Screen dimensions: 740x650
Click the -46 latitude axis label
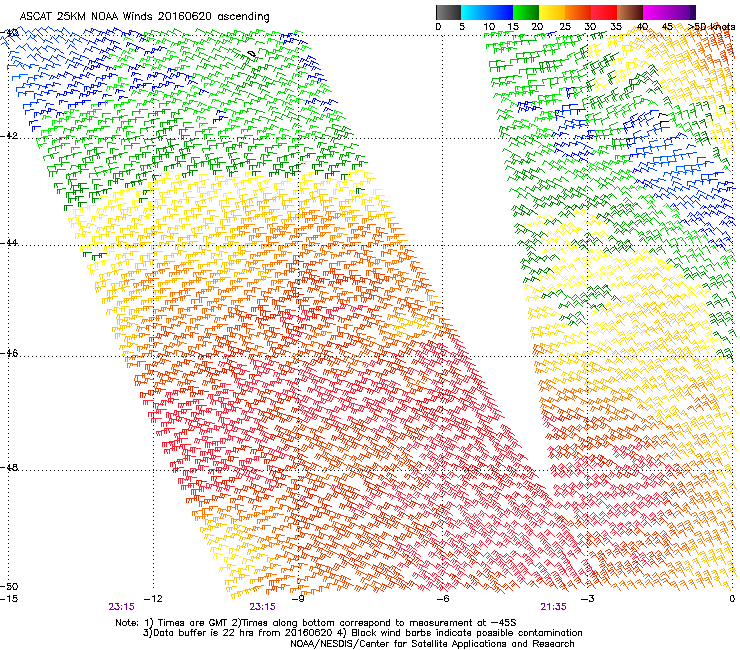10,353
